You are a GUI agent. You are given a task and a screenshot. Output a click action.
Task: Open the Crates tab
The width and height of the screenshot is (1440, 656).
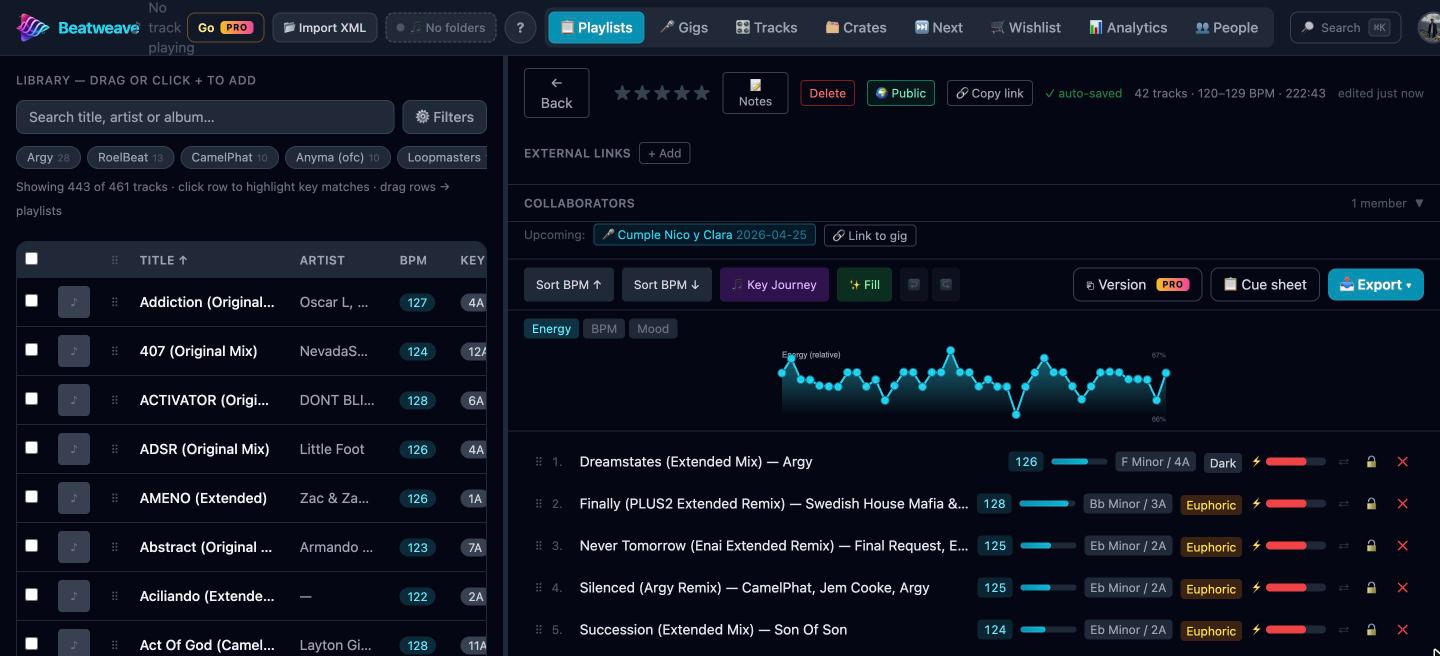tap(856, 28)
